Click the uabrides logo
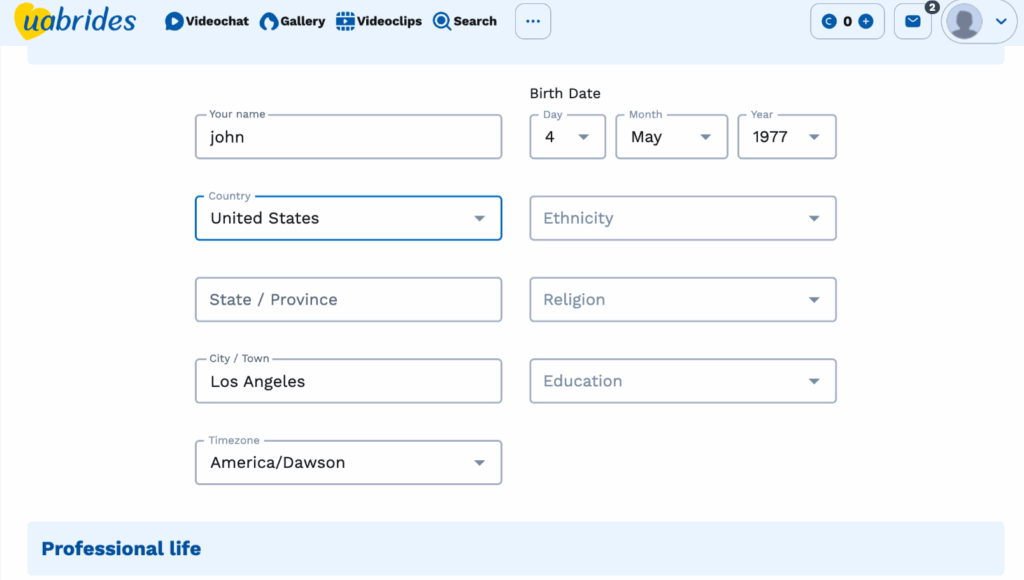Viewport: 1024px width, 580px height. point(75,21)
